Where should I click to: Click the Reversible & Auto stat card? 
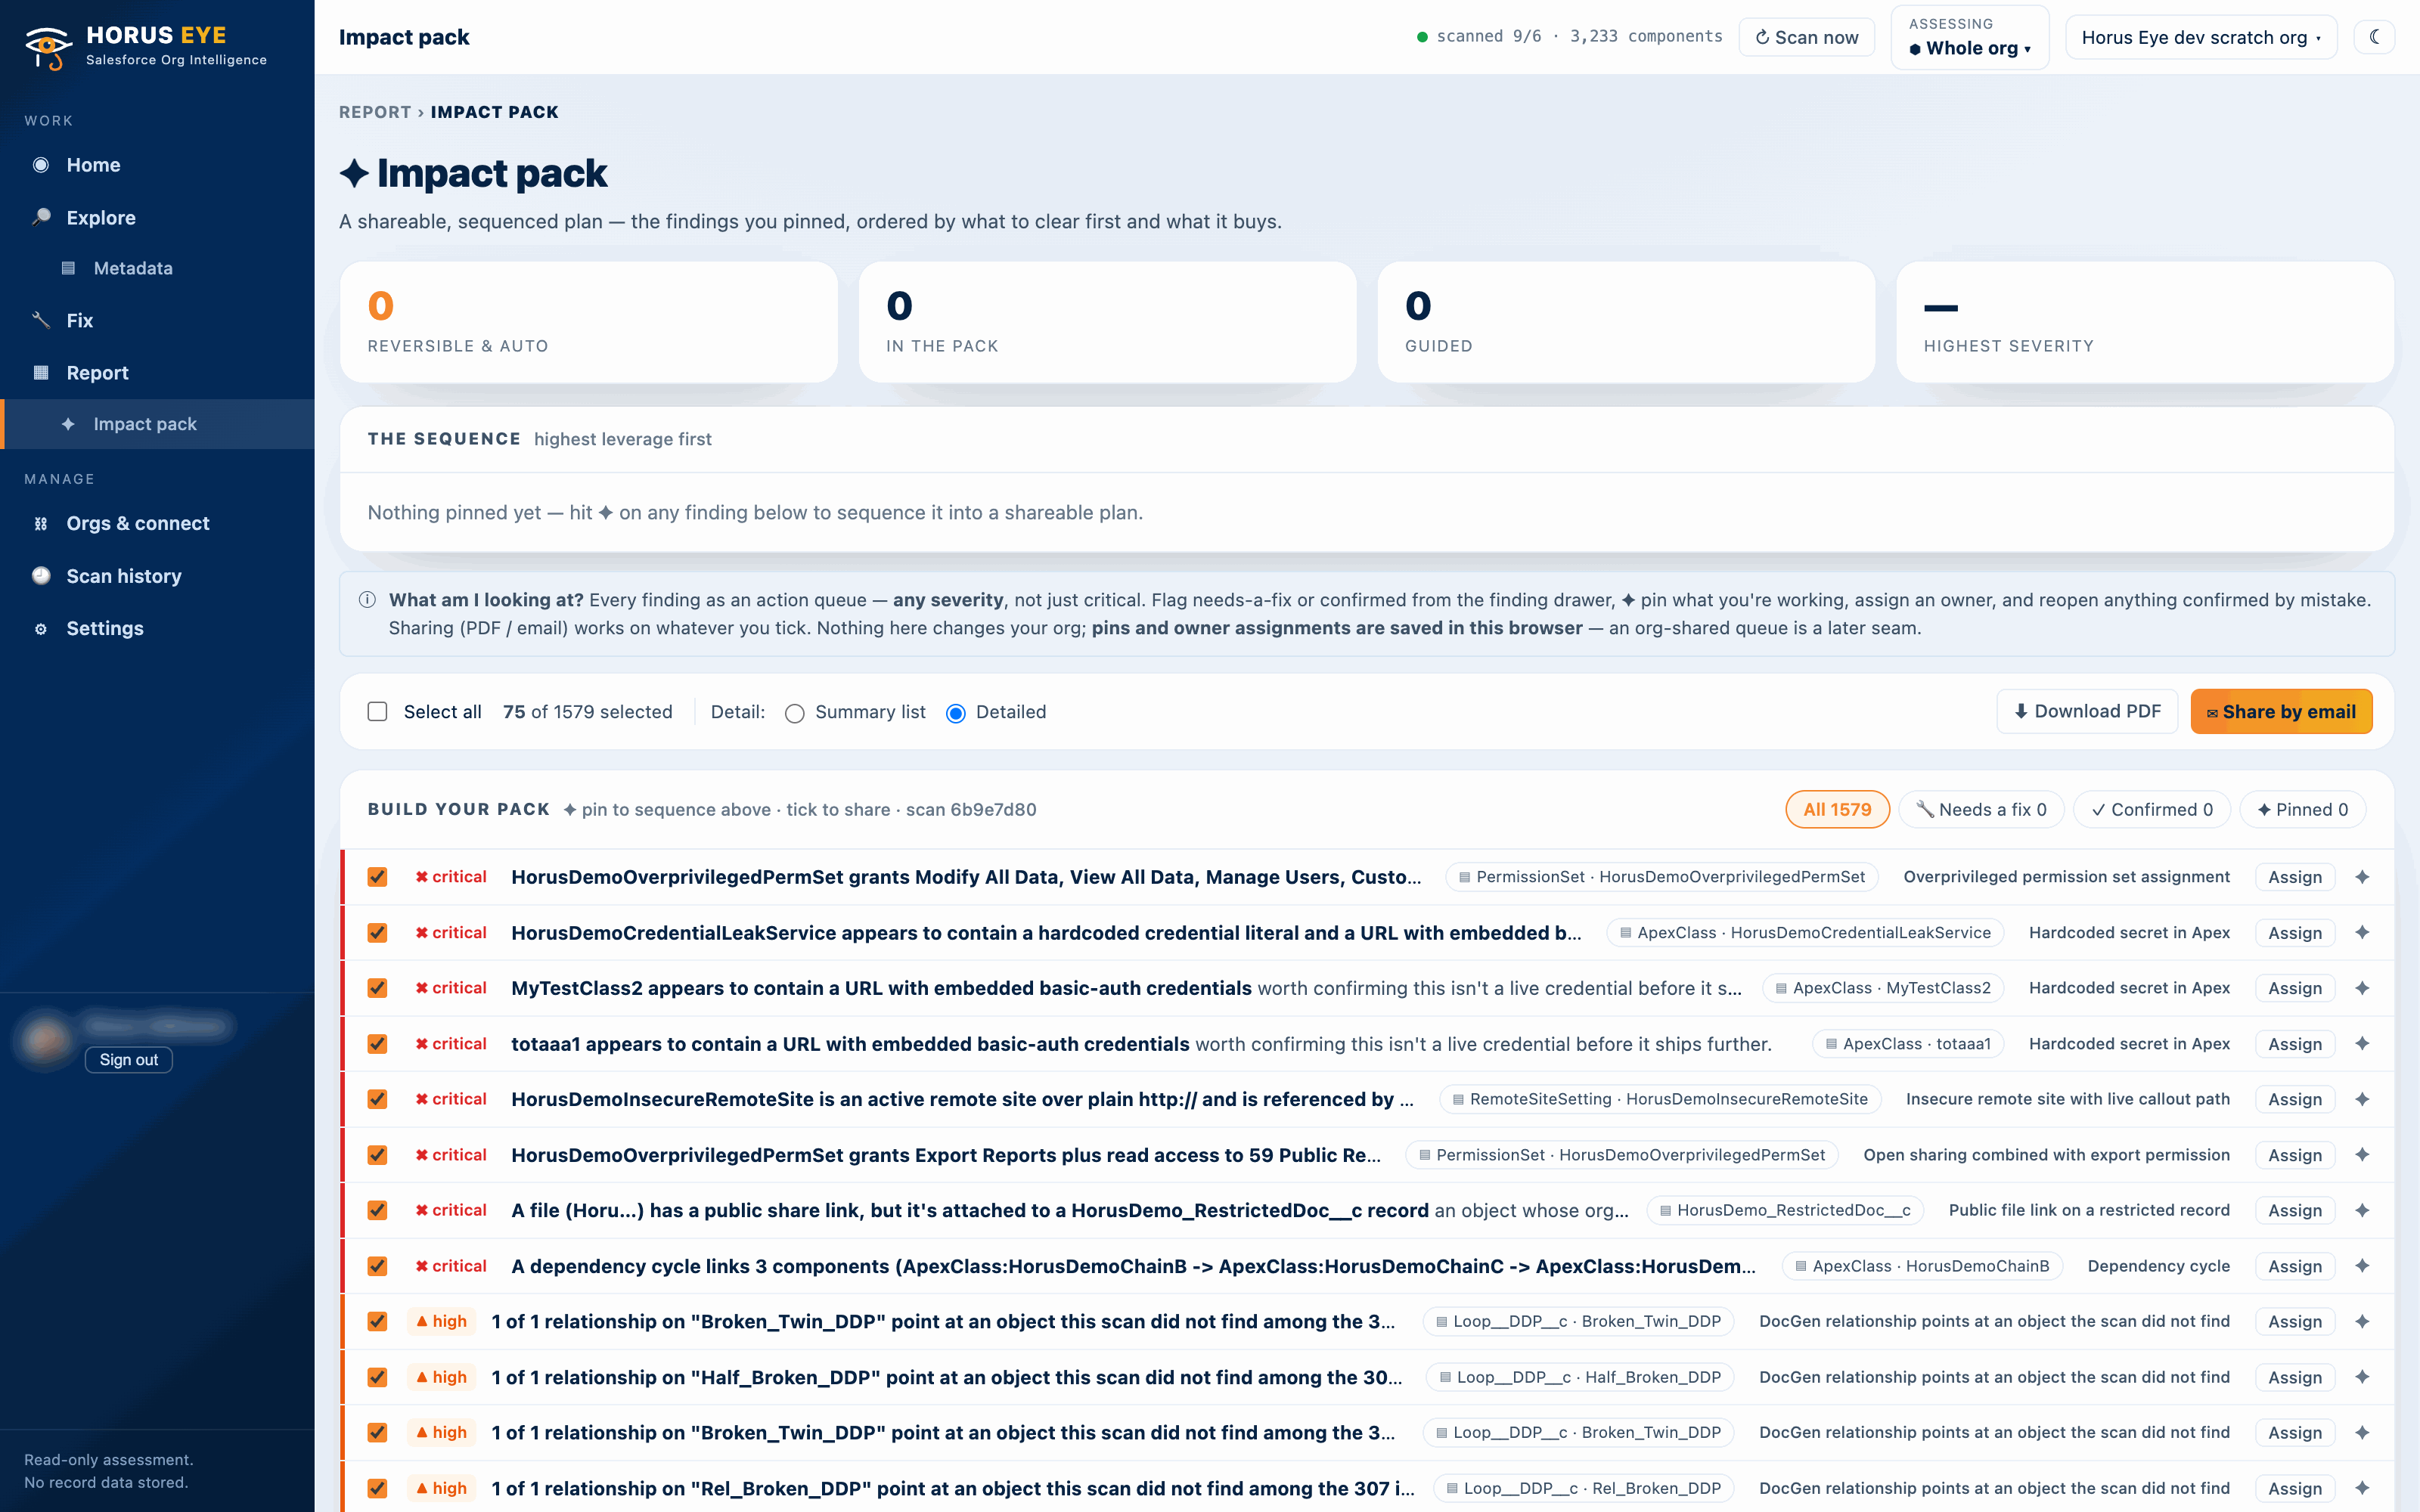(589, 322)
